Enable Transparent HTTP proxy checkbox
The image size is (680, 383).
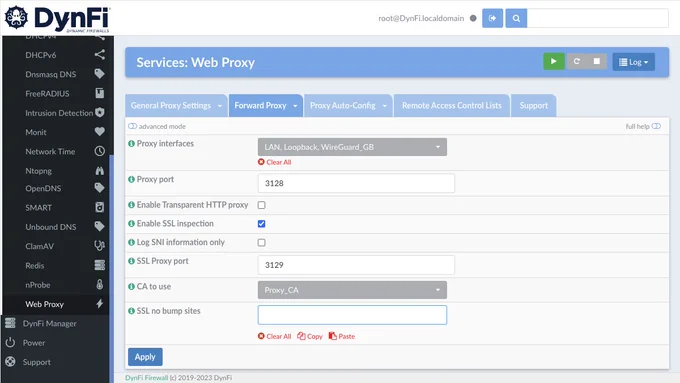coord(262,205)
